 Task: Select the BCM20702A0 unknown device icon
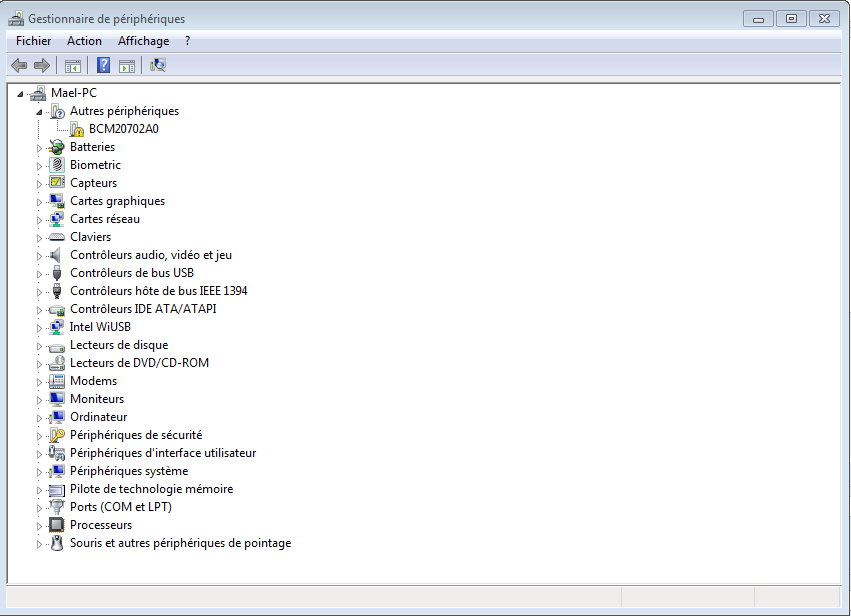pos(76,128)
